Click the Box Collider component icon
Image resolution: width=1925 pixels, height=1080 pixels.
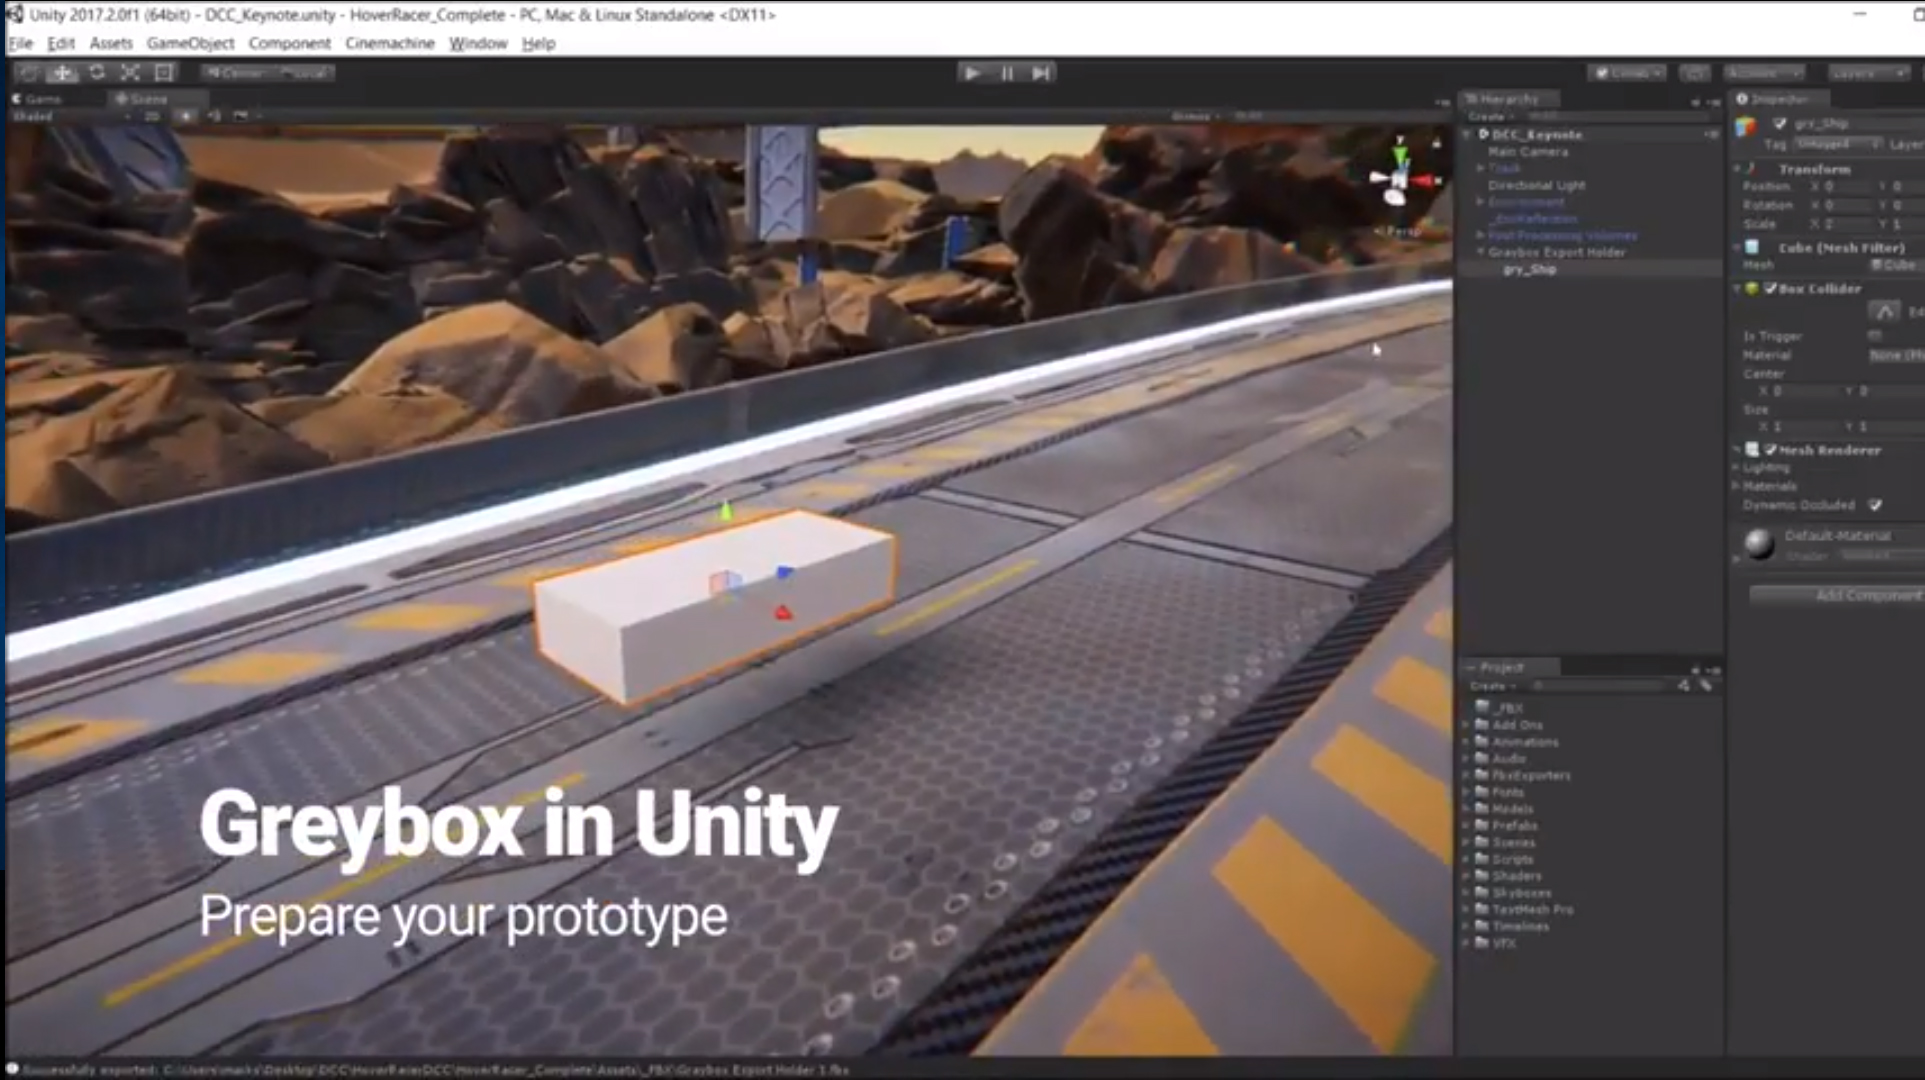(x=1752, y=289)
